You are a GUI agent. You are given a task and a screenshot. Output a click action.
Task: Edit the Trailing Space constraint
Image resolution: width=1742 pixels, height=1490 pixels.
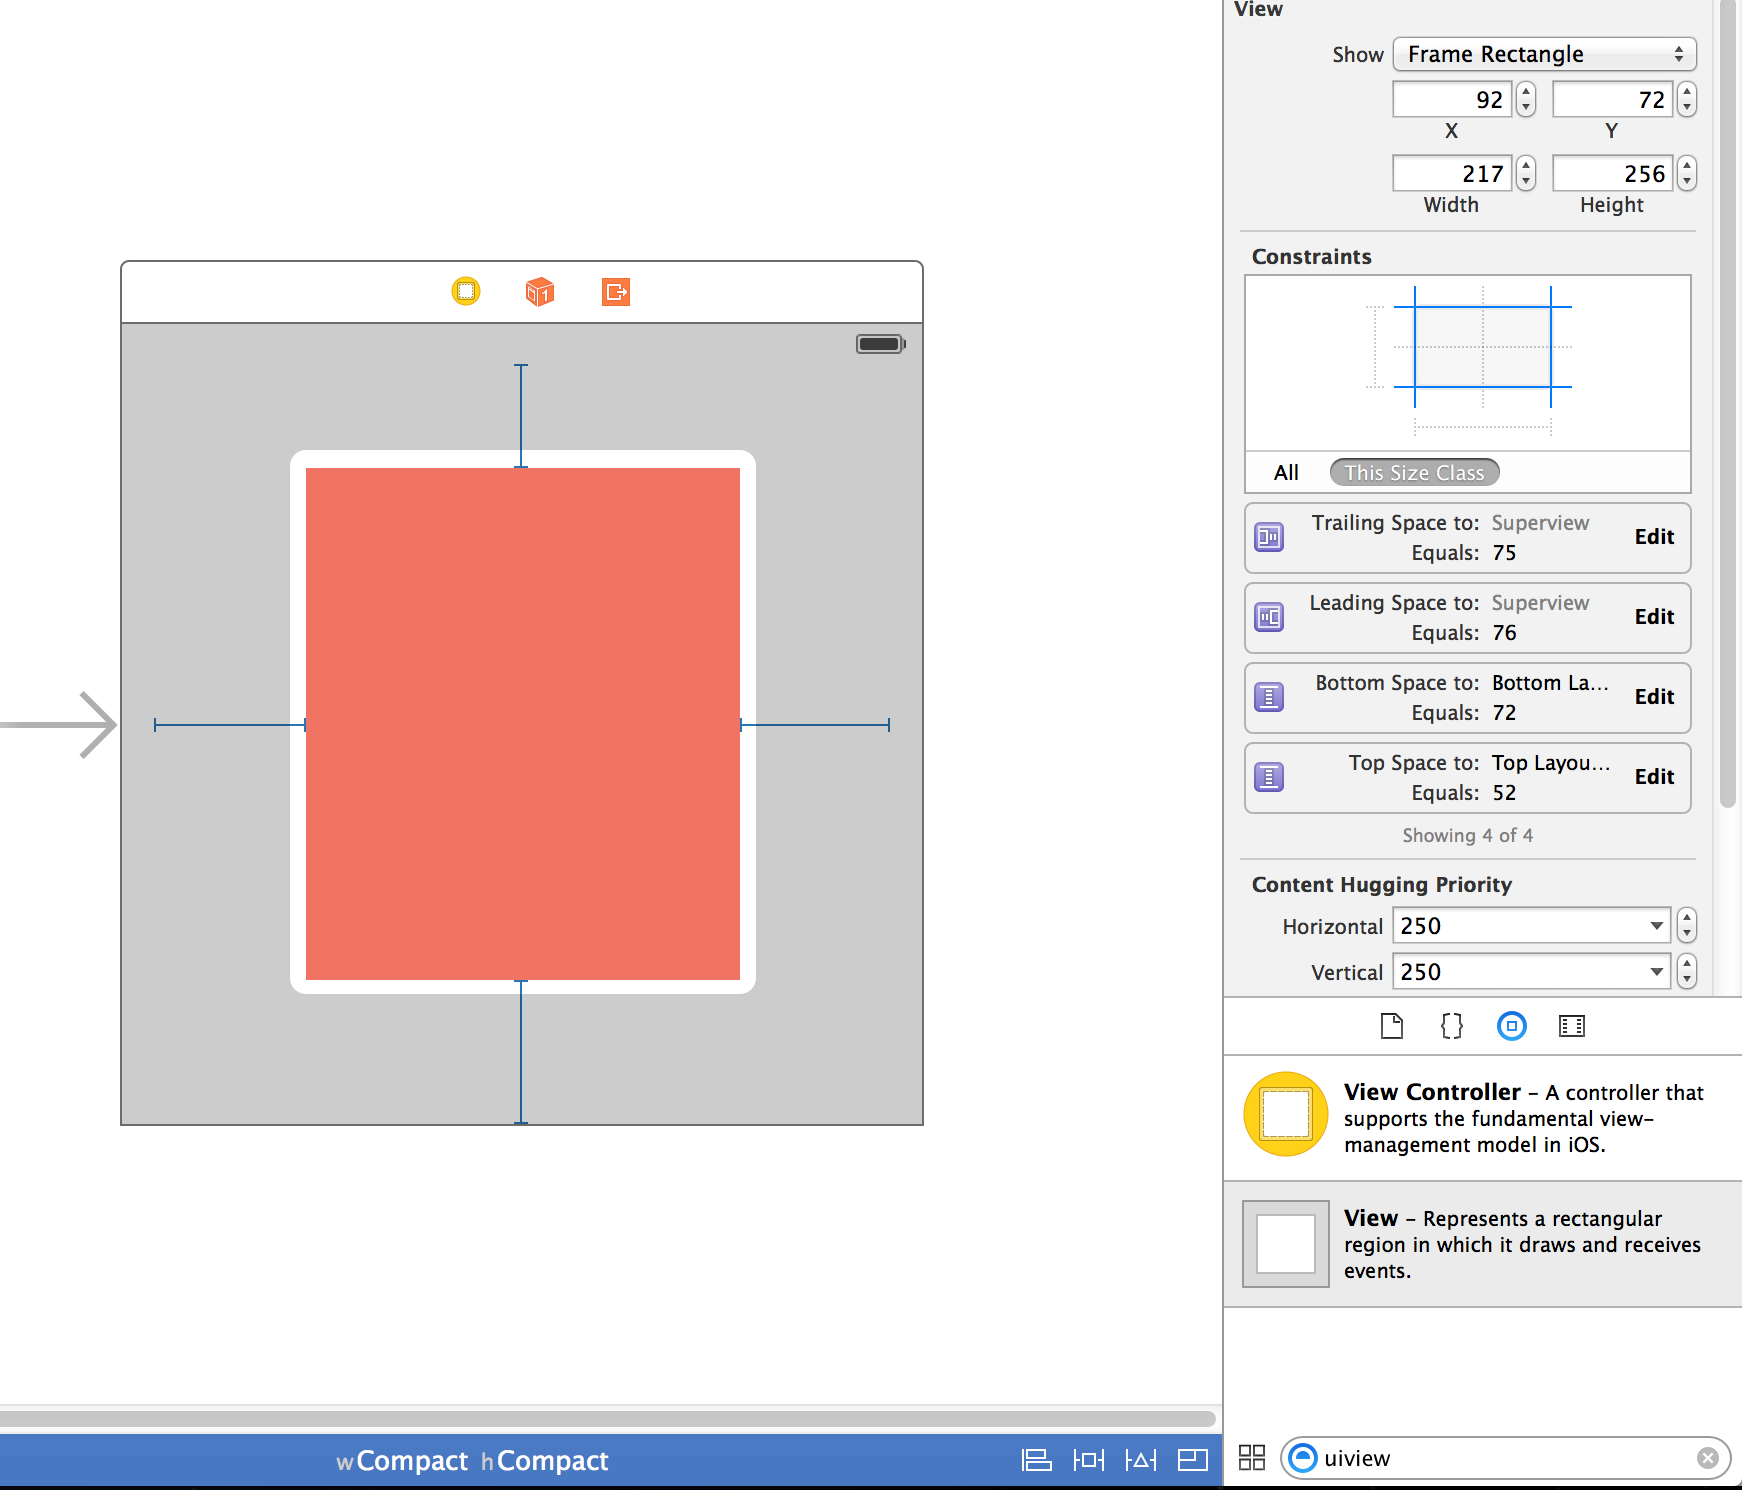point(1654,537)
